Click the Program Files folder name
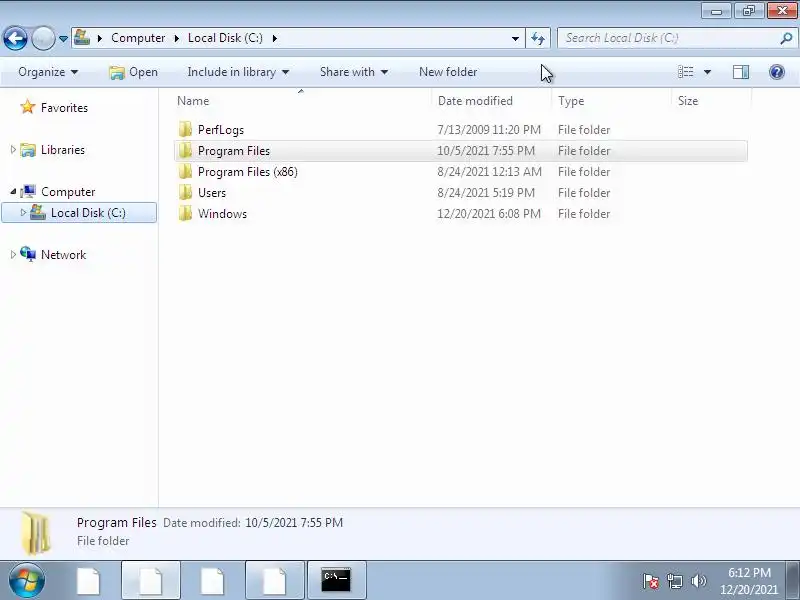This screenshot has height=600, width=800. 234,151
